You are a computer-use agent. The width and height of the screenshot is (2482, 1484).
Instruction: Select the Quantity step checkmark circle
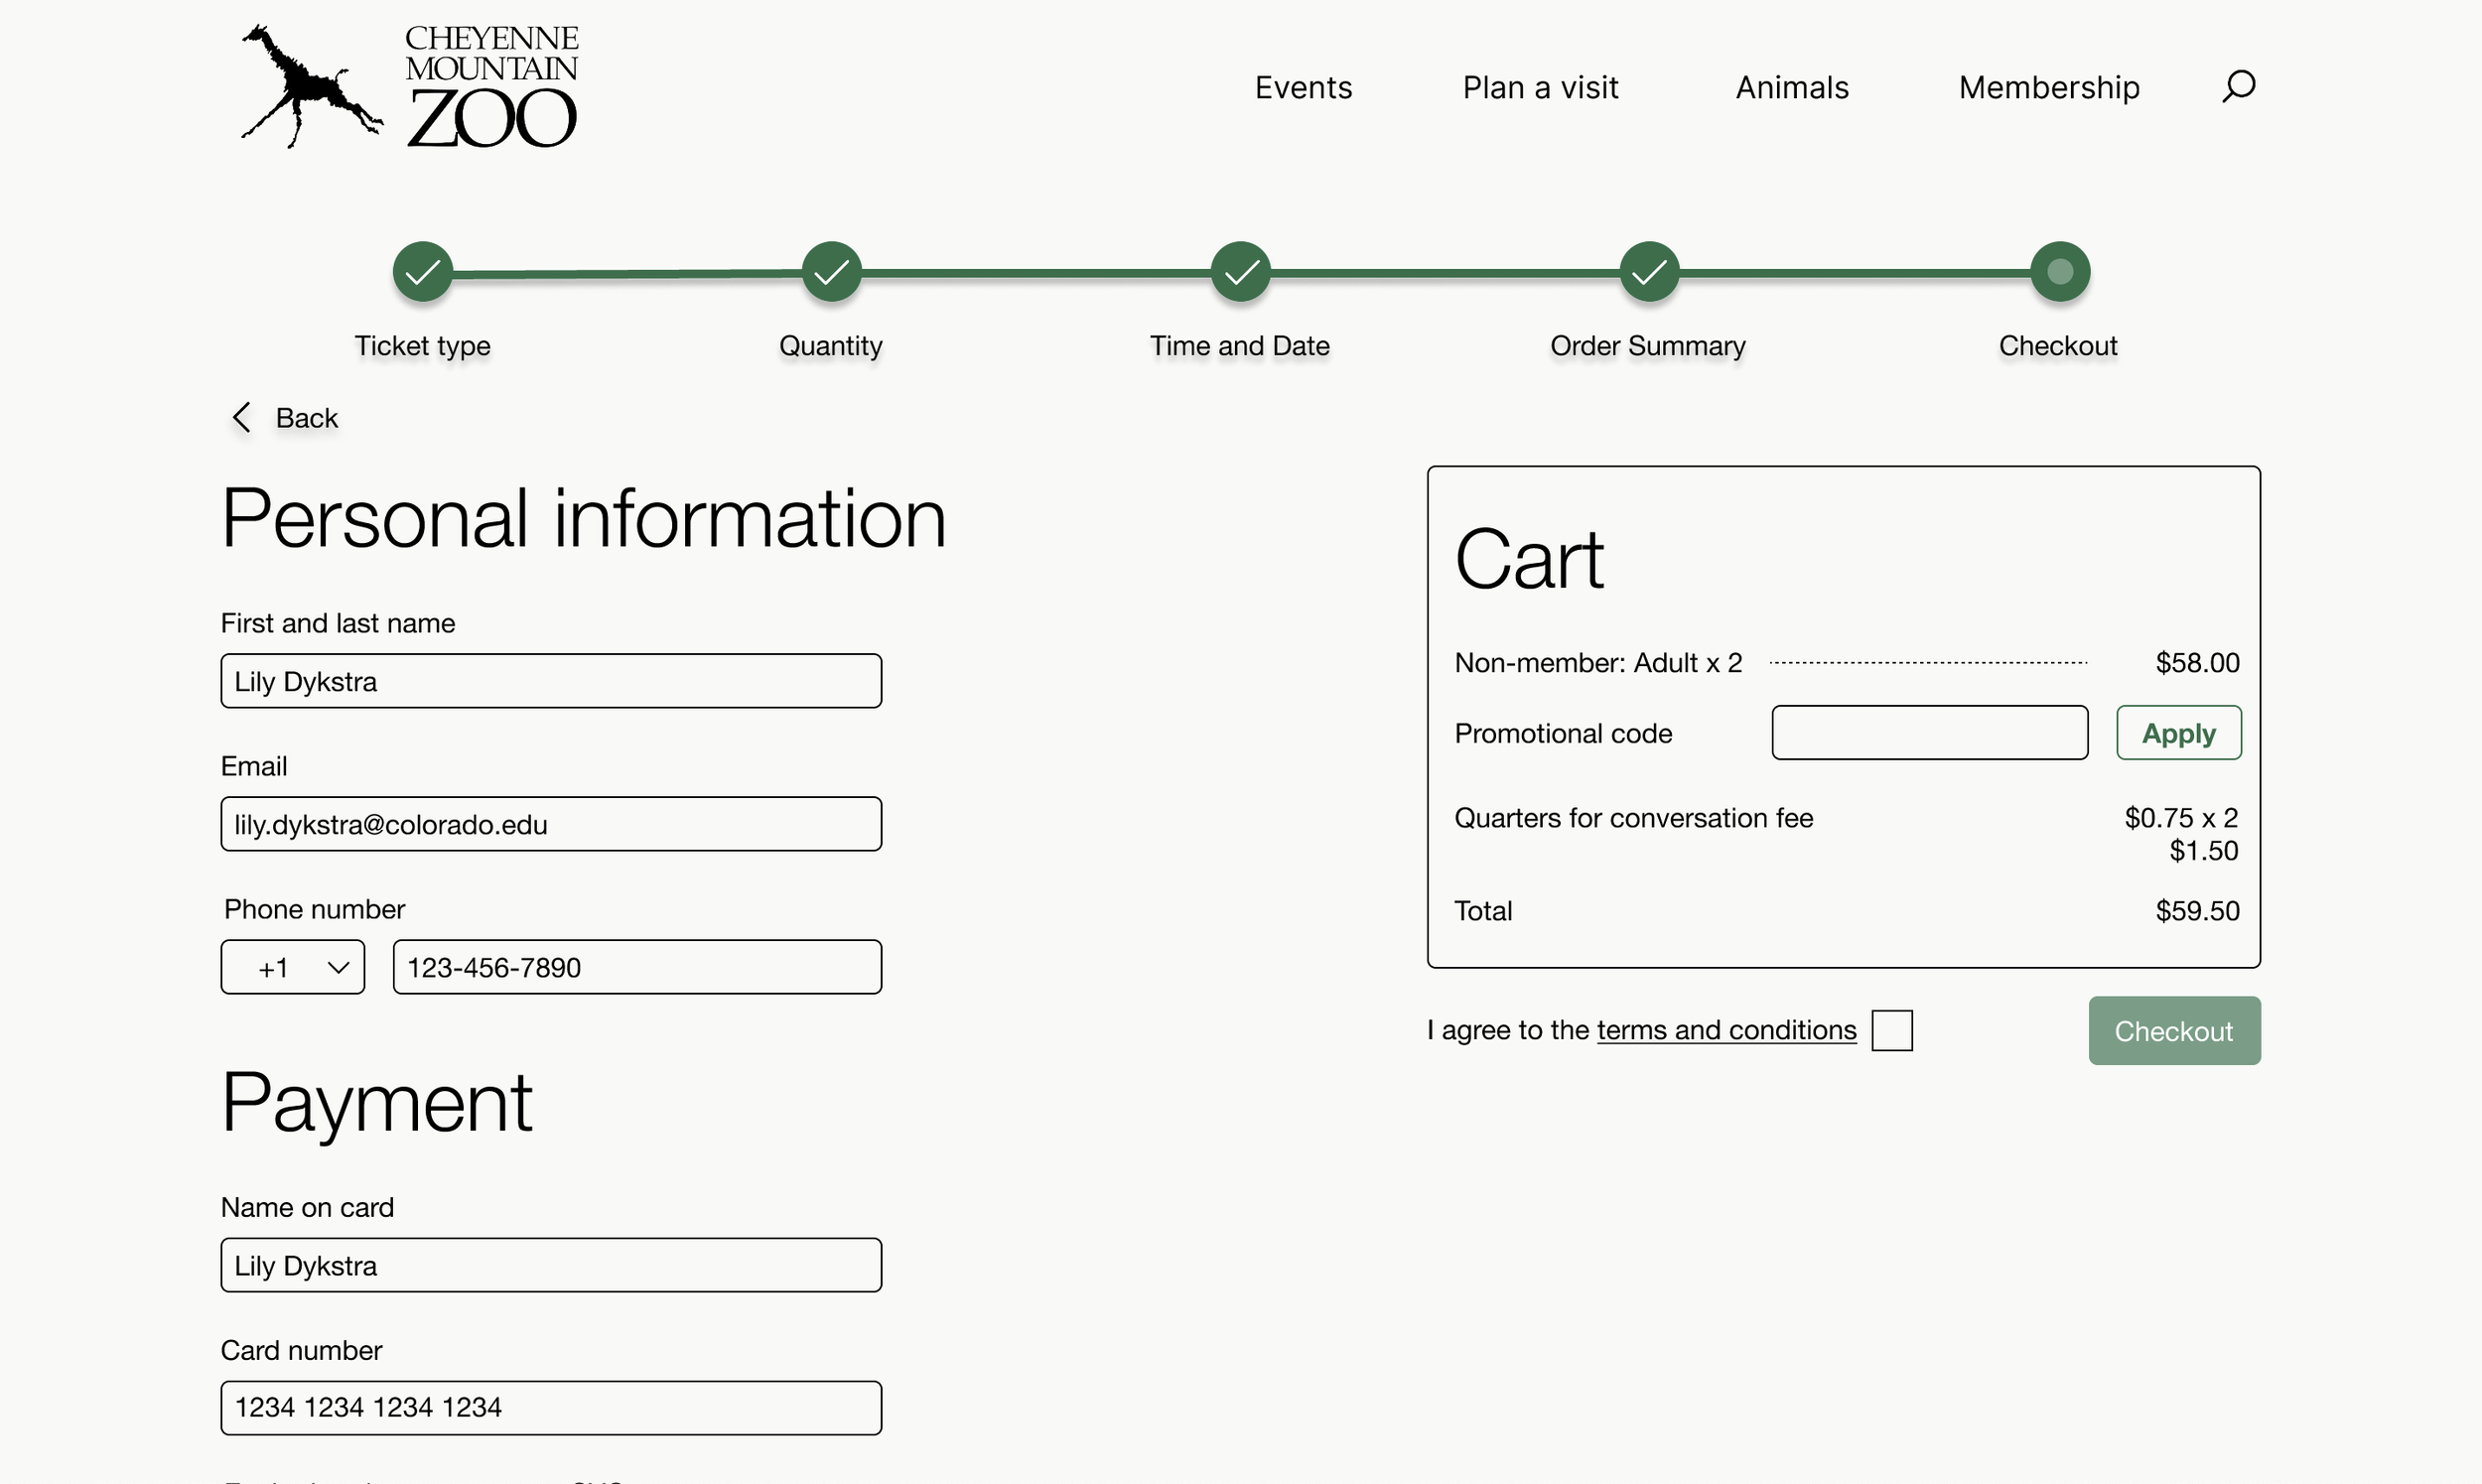[831, 272]
